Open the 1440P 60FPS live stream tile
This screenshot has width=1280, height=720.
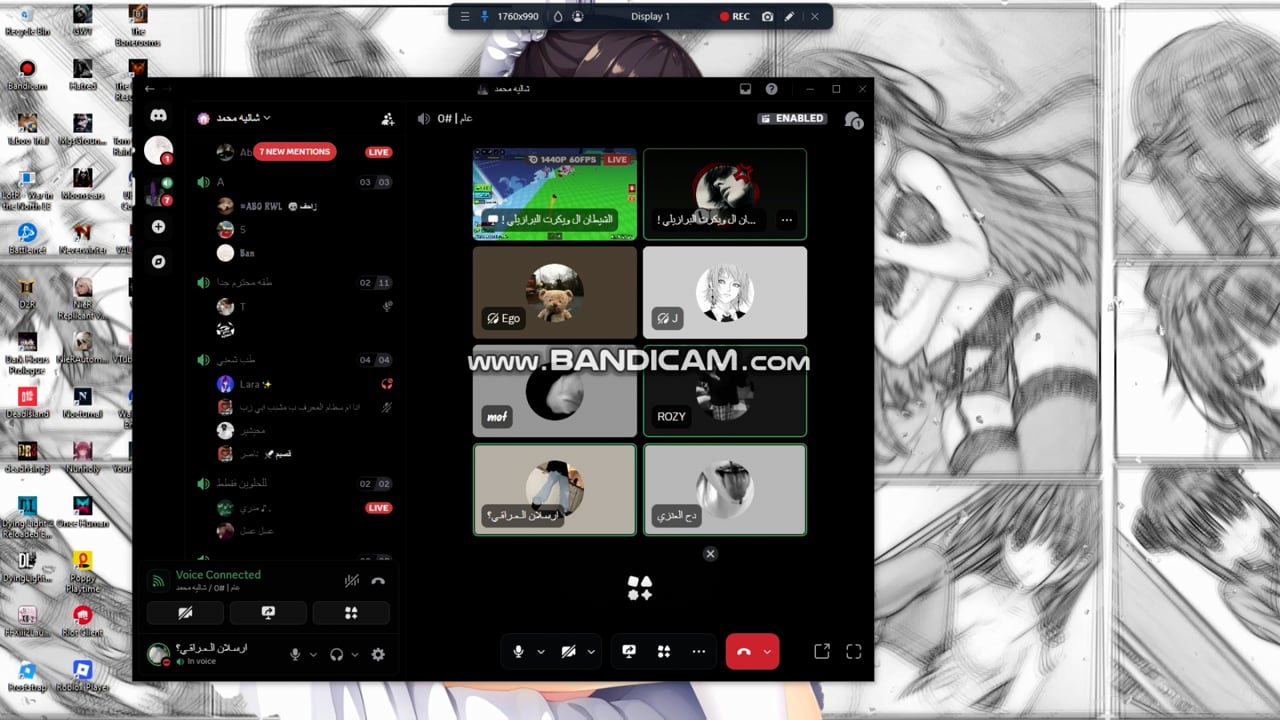555,194
